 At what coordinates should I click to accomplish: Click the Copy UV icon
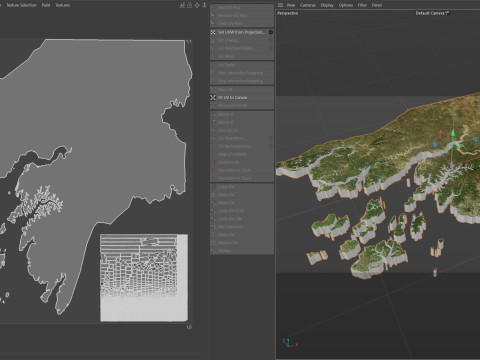[x=213, y=187]
